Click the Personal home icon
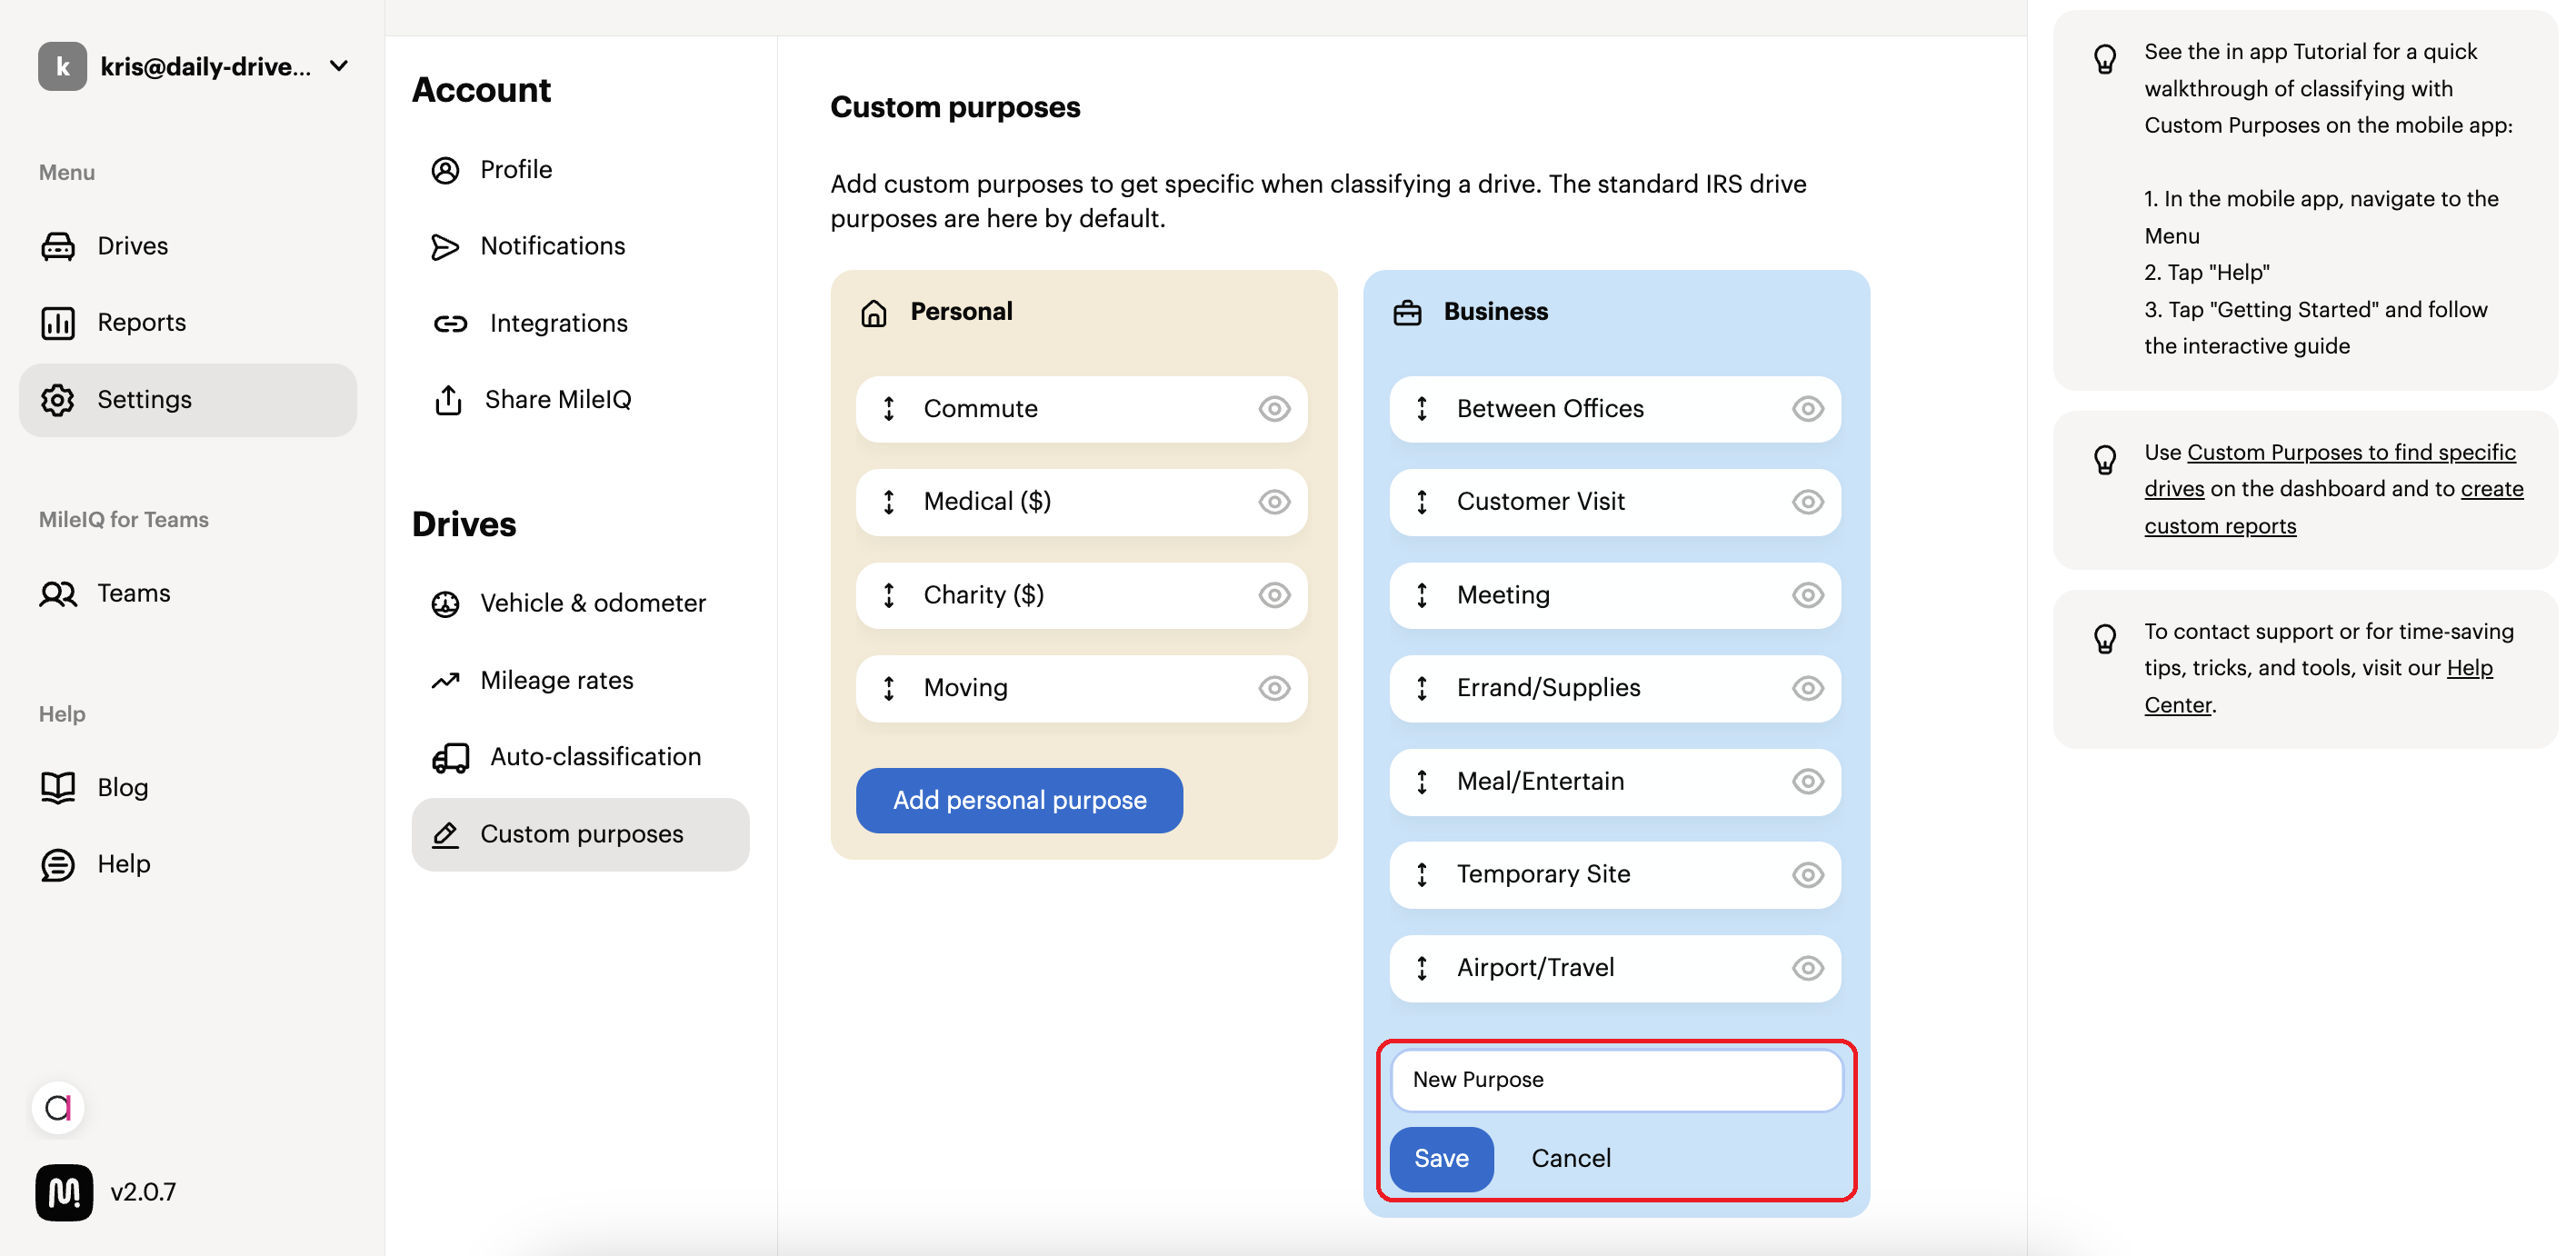This screenshot has width=2576, height=1256. [x=873, y=313]
